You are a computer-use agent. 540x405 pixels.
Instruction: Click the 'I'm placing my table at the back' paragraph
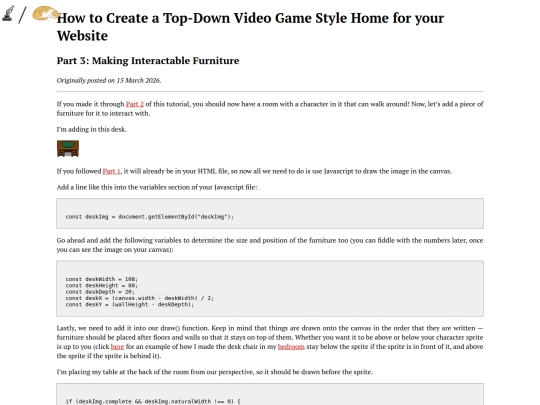[x=215, y=372]
